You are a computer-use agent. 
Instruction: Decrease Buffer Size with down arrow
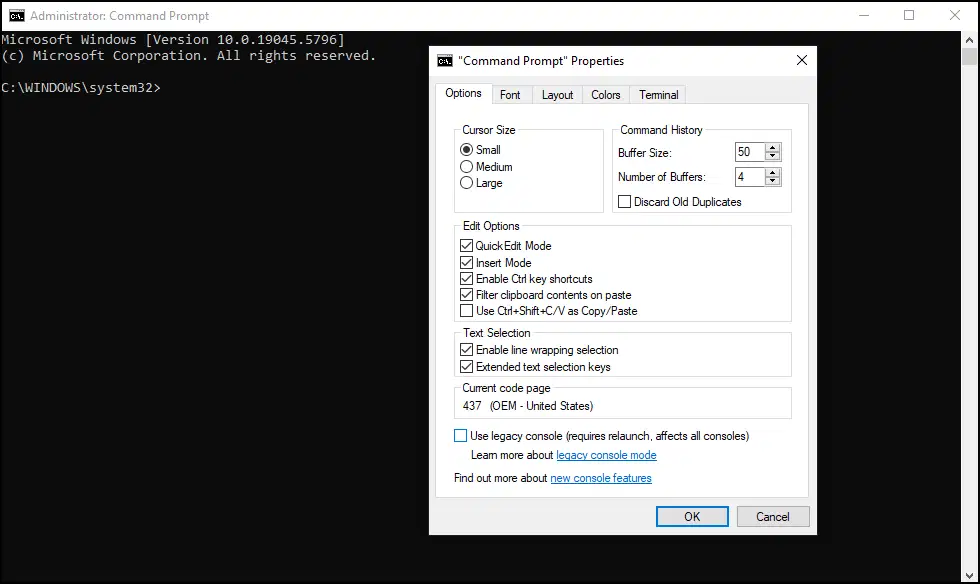point(773,156)
